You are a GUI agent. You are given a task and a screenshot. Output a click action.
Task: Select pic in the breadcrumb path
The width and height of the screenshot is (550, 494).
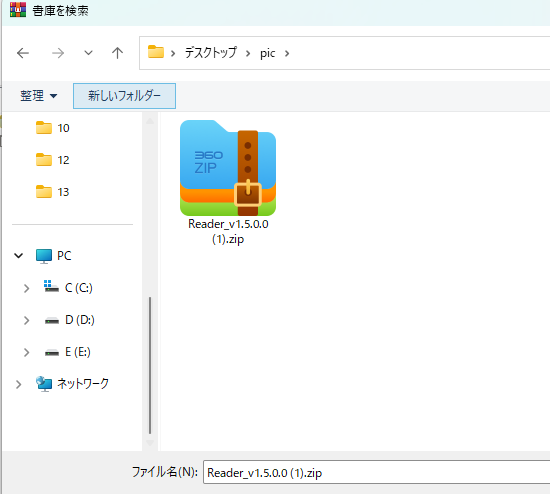(x=268, y=53)
